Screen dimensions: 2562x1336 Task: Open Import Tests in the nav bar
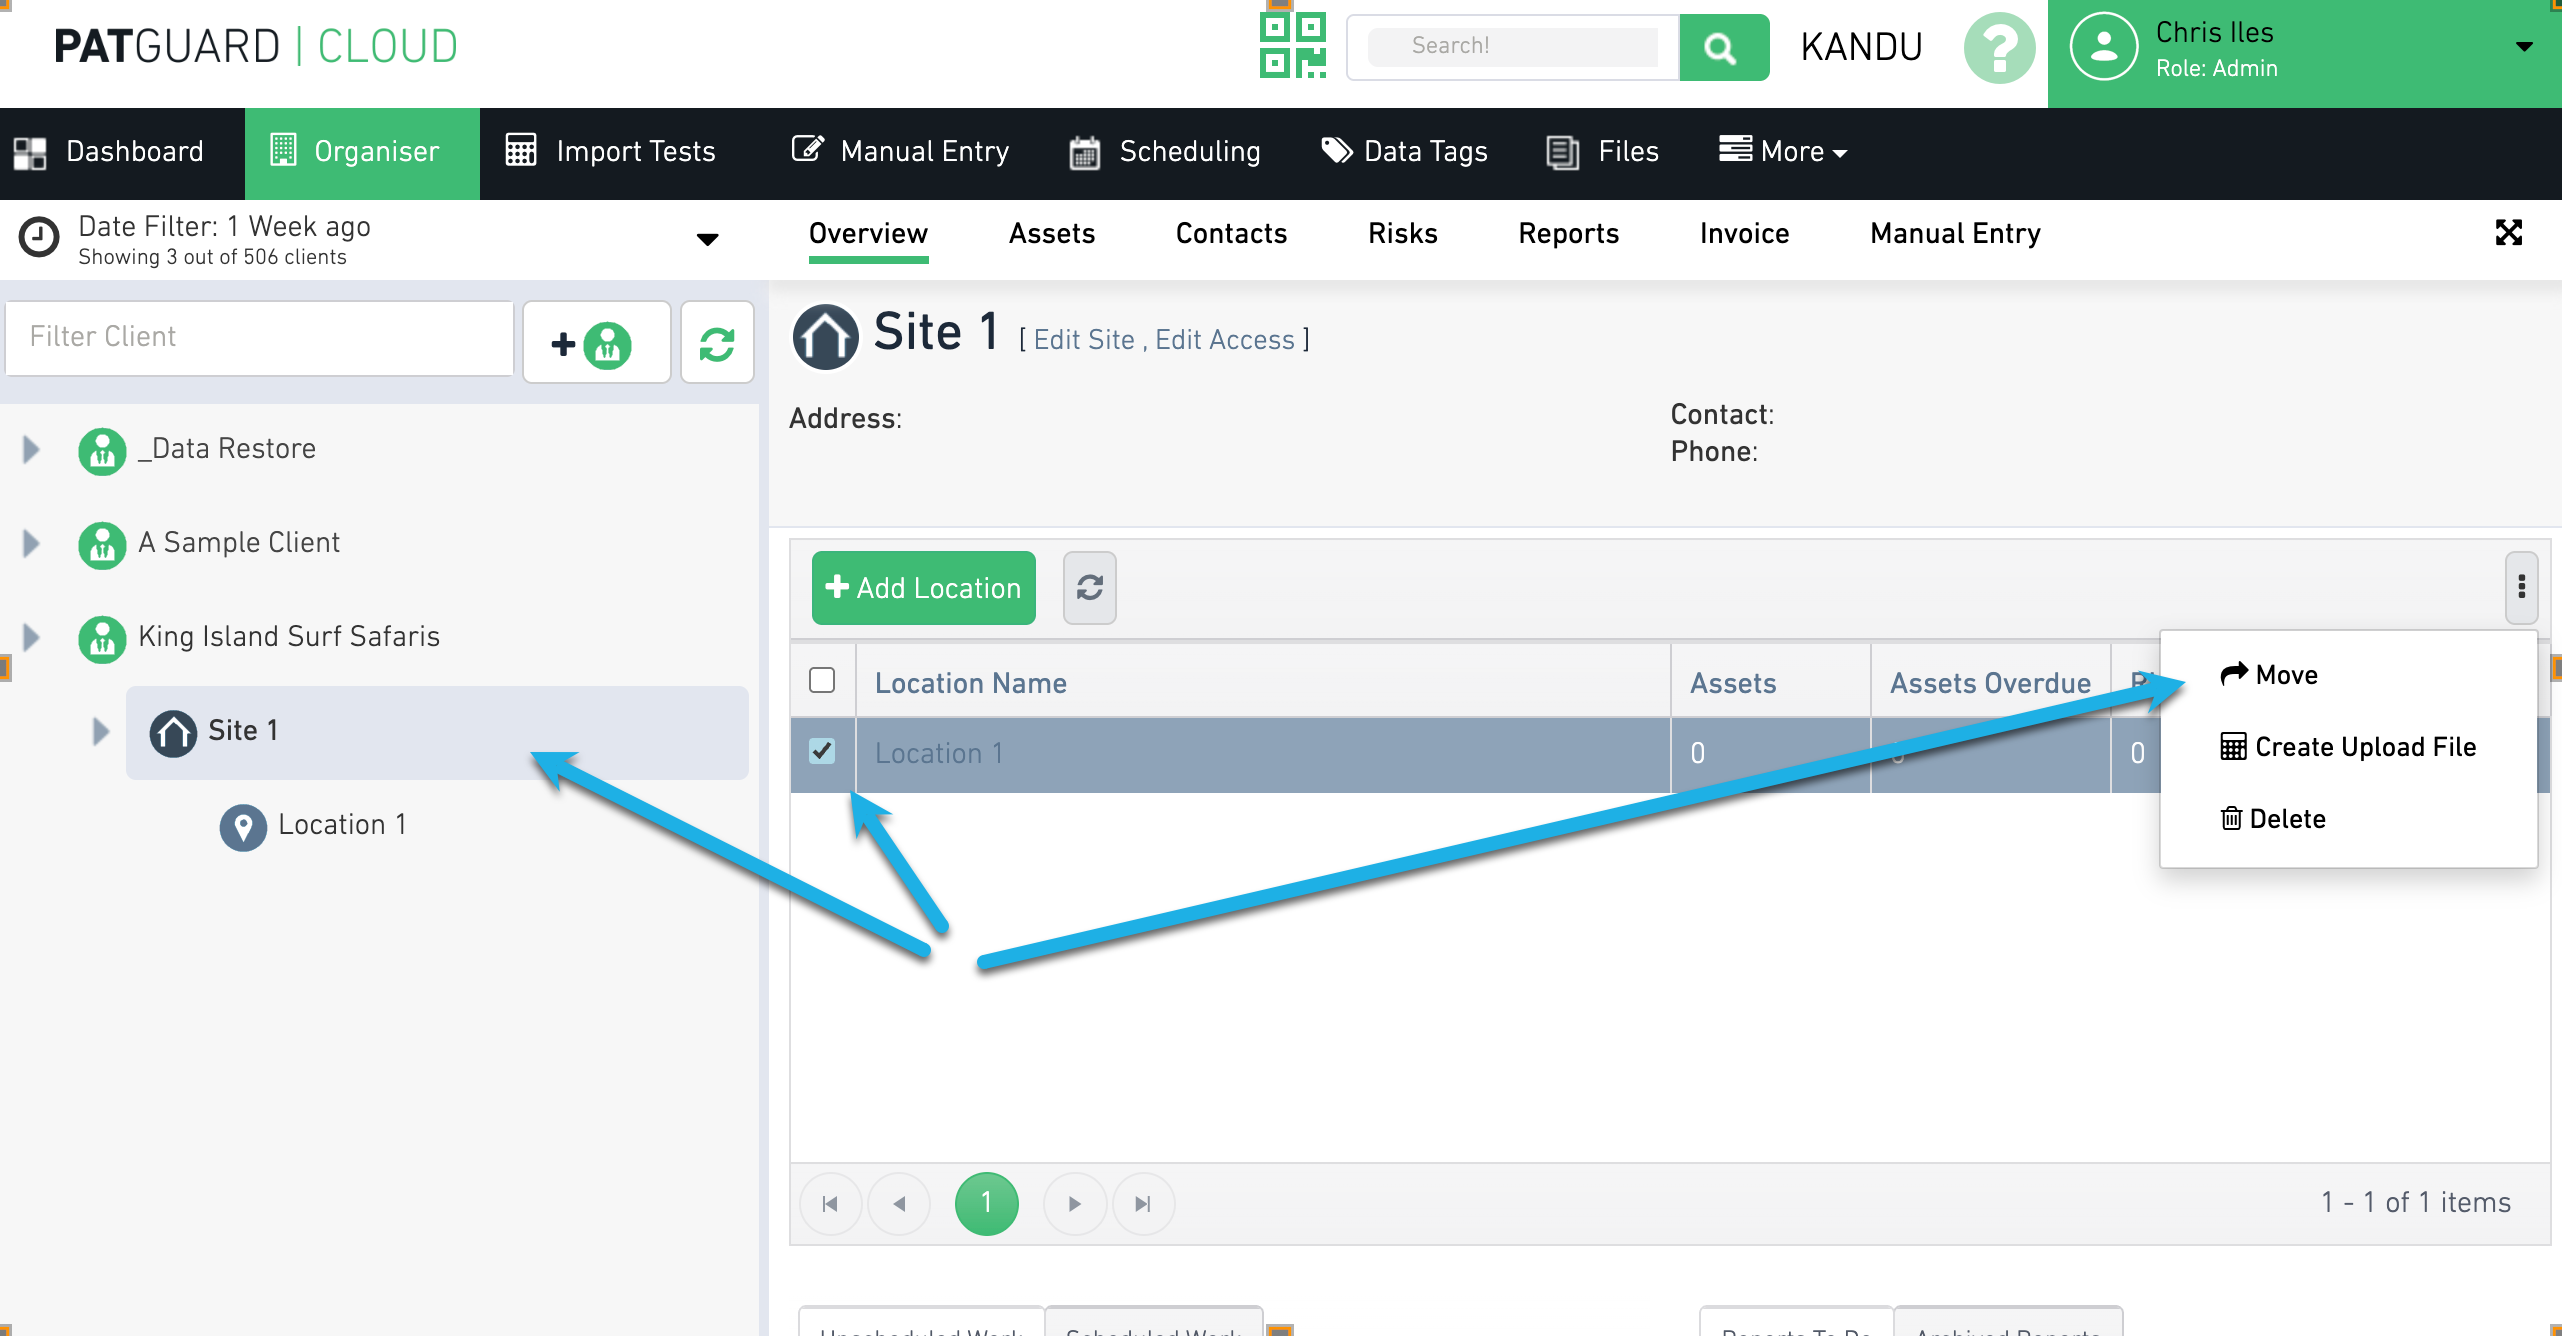(x=611, y=152)
